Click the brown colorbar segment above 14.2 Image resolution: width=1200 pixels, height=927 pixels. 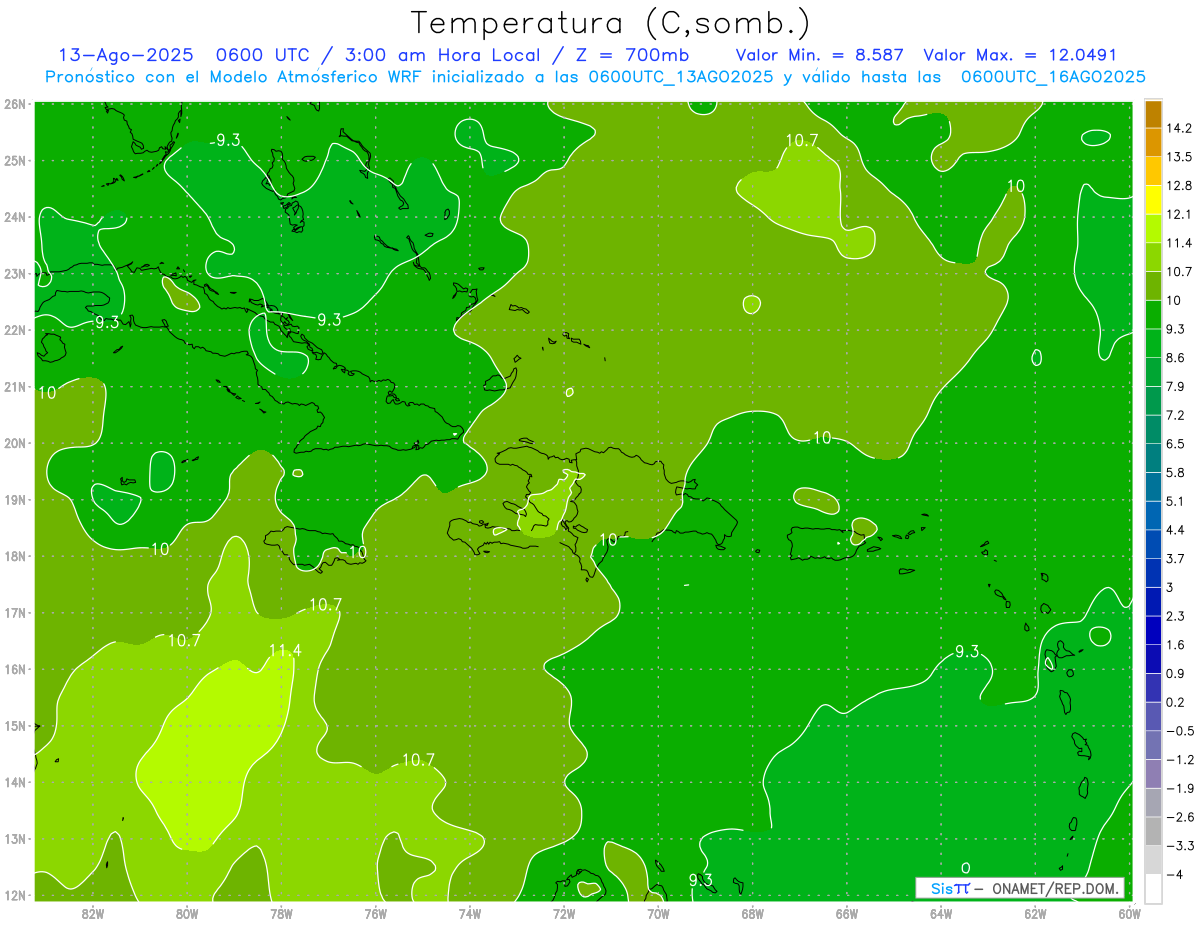coord(1153,114)
